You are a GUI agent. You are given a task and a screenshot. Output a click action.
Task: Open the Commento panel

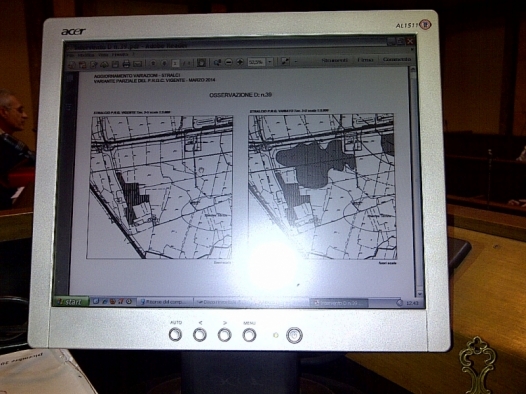pos(397,59)
